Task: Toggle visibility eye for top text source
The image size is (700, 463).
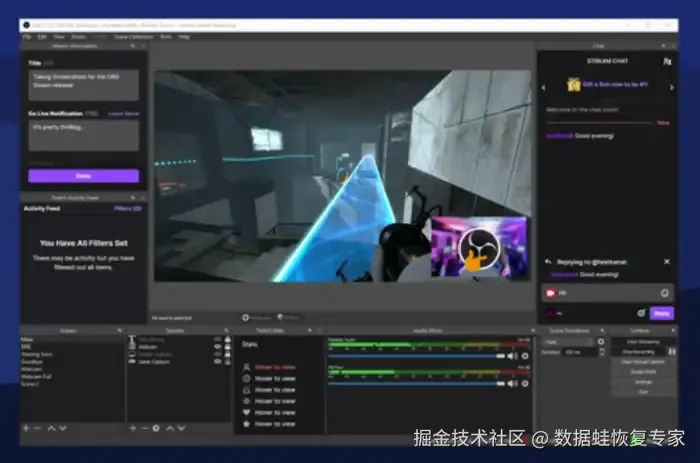Action: 218,339
